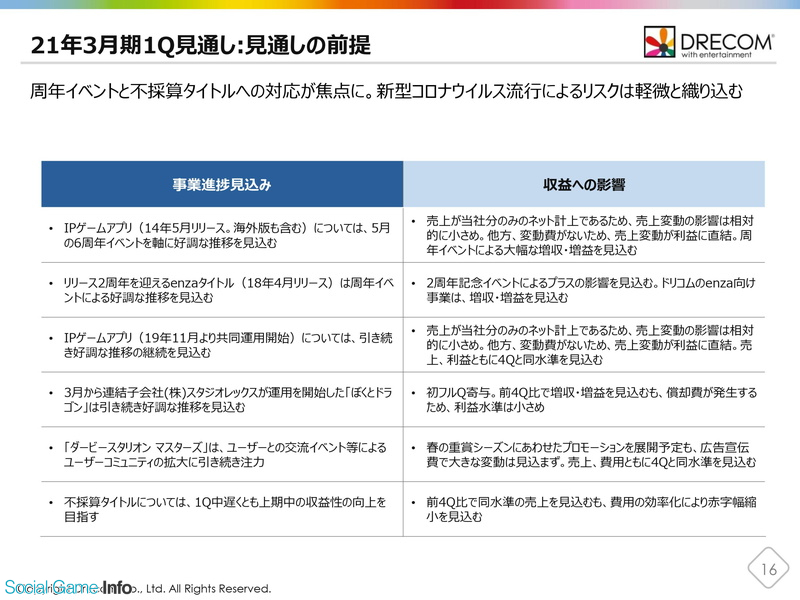Select the cell about リリース2周年を迎えるenzaタイトル
Image resolution: width=800 pixels, height=600 pixels.
pos(222,290)
